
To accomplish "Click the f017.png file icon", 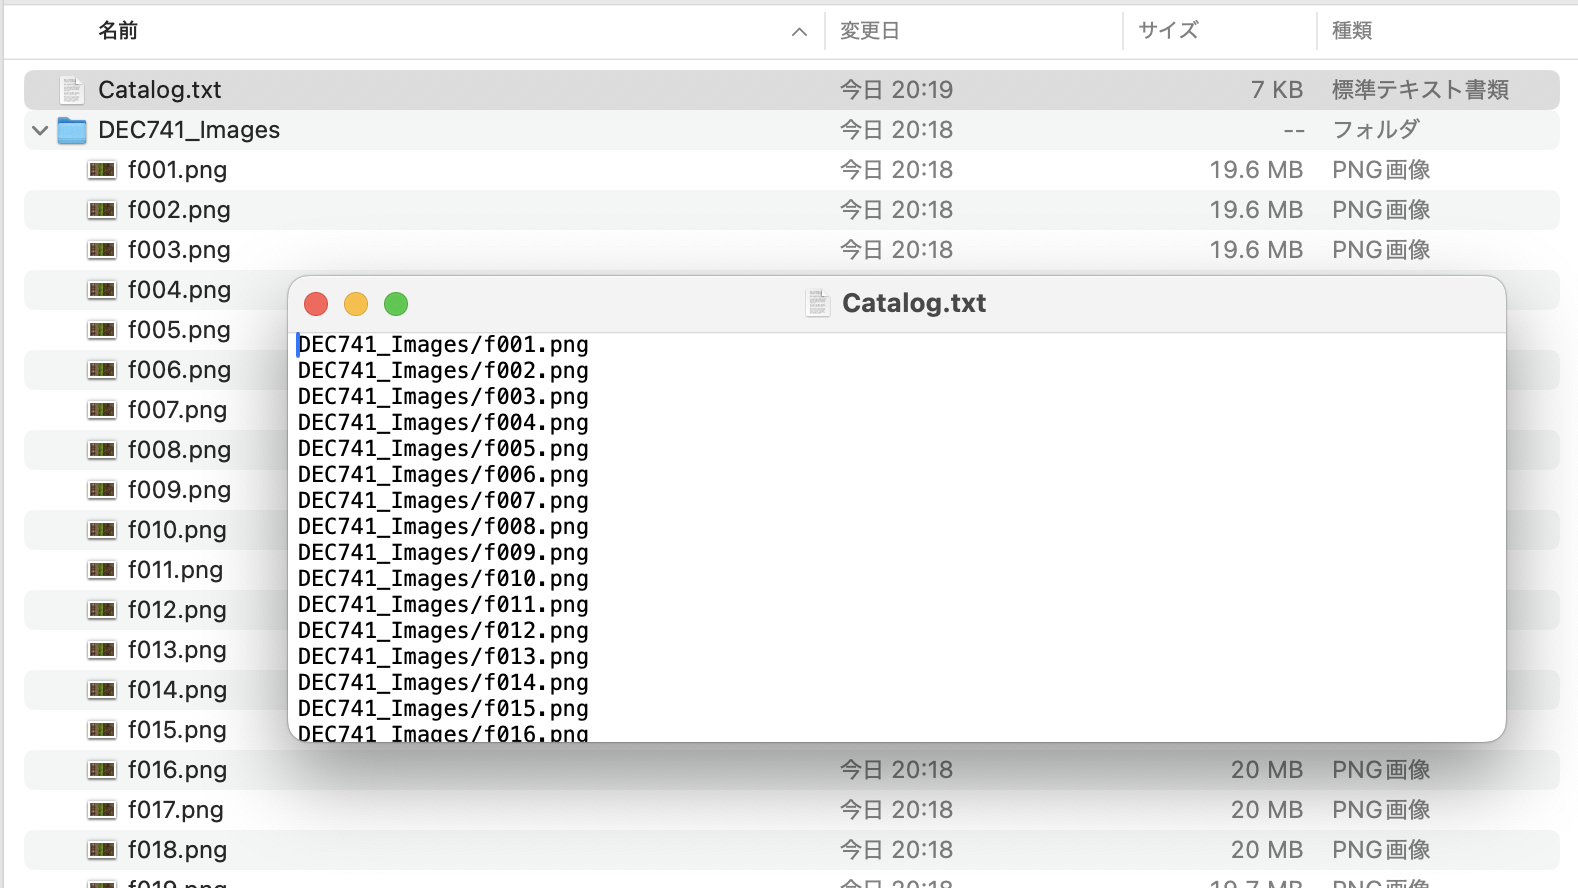I will (x=102, y=810).
